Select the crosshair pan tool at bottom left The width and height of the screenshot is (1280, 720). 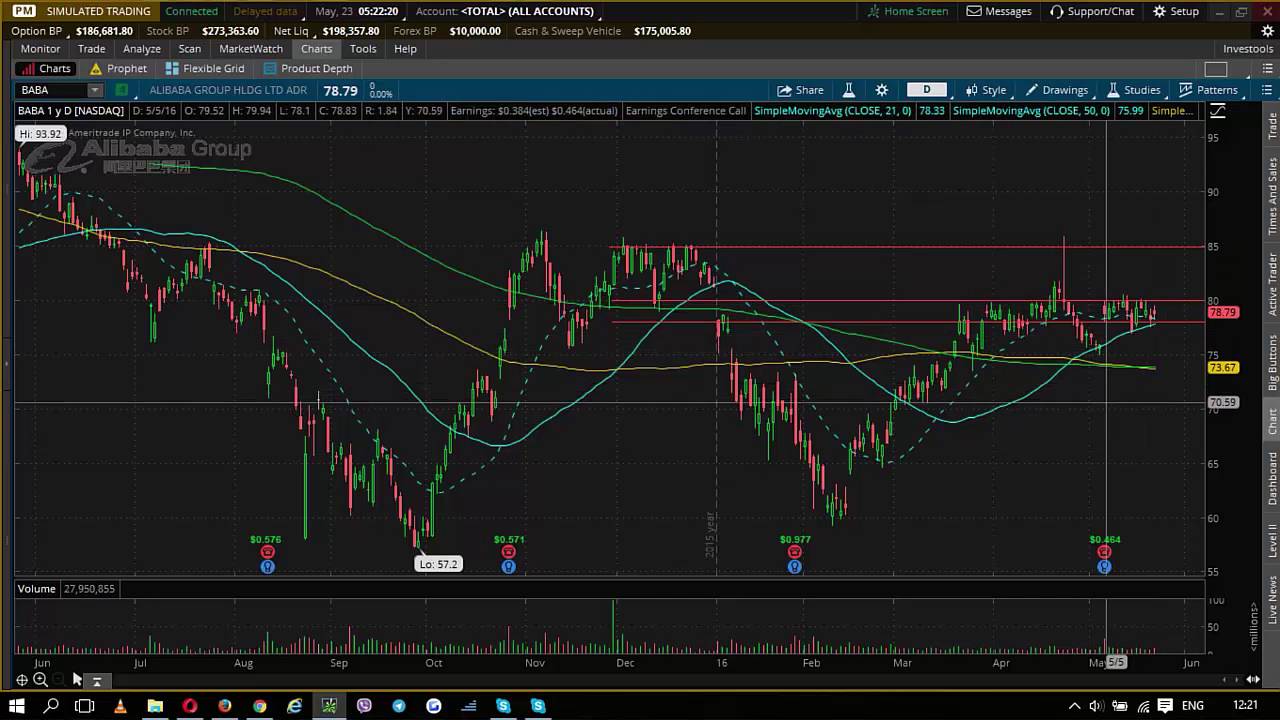[x=21, y=680]
